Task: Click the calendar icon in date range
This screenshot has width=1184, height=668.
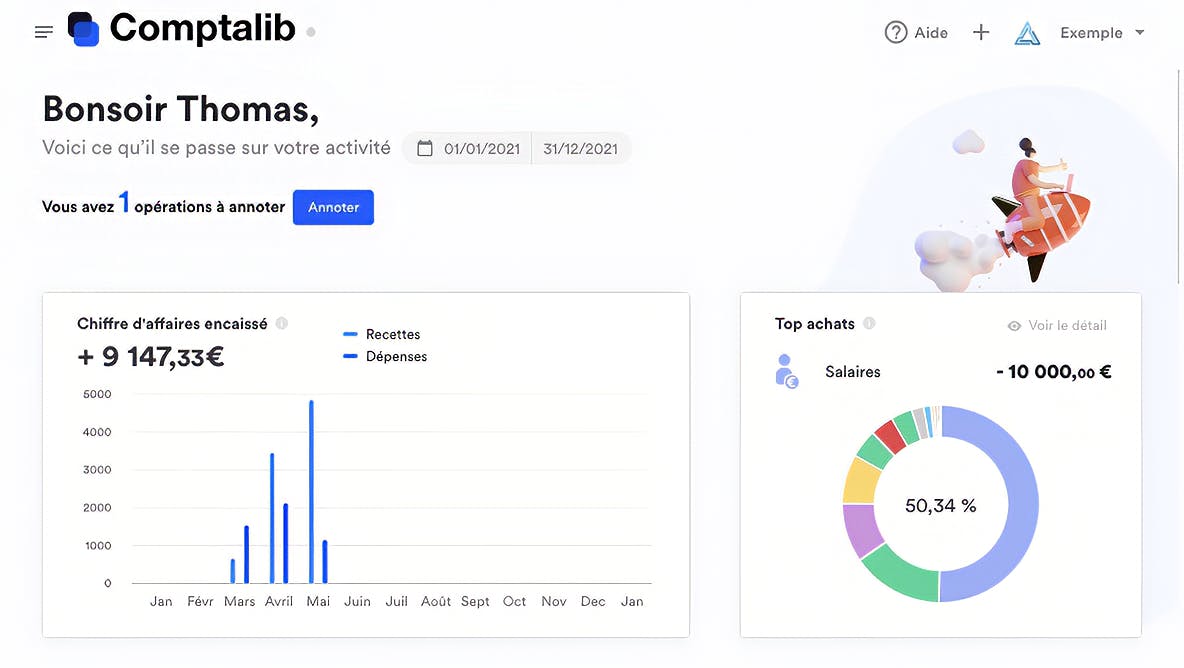Action: (425, 149)
